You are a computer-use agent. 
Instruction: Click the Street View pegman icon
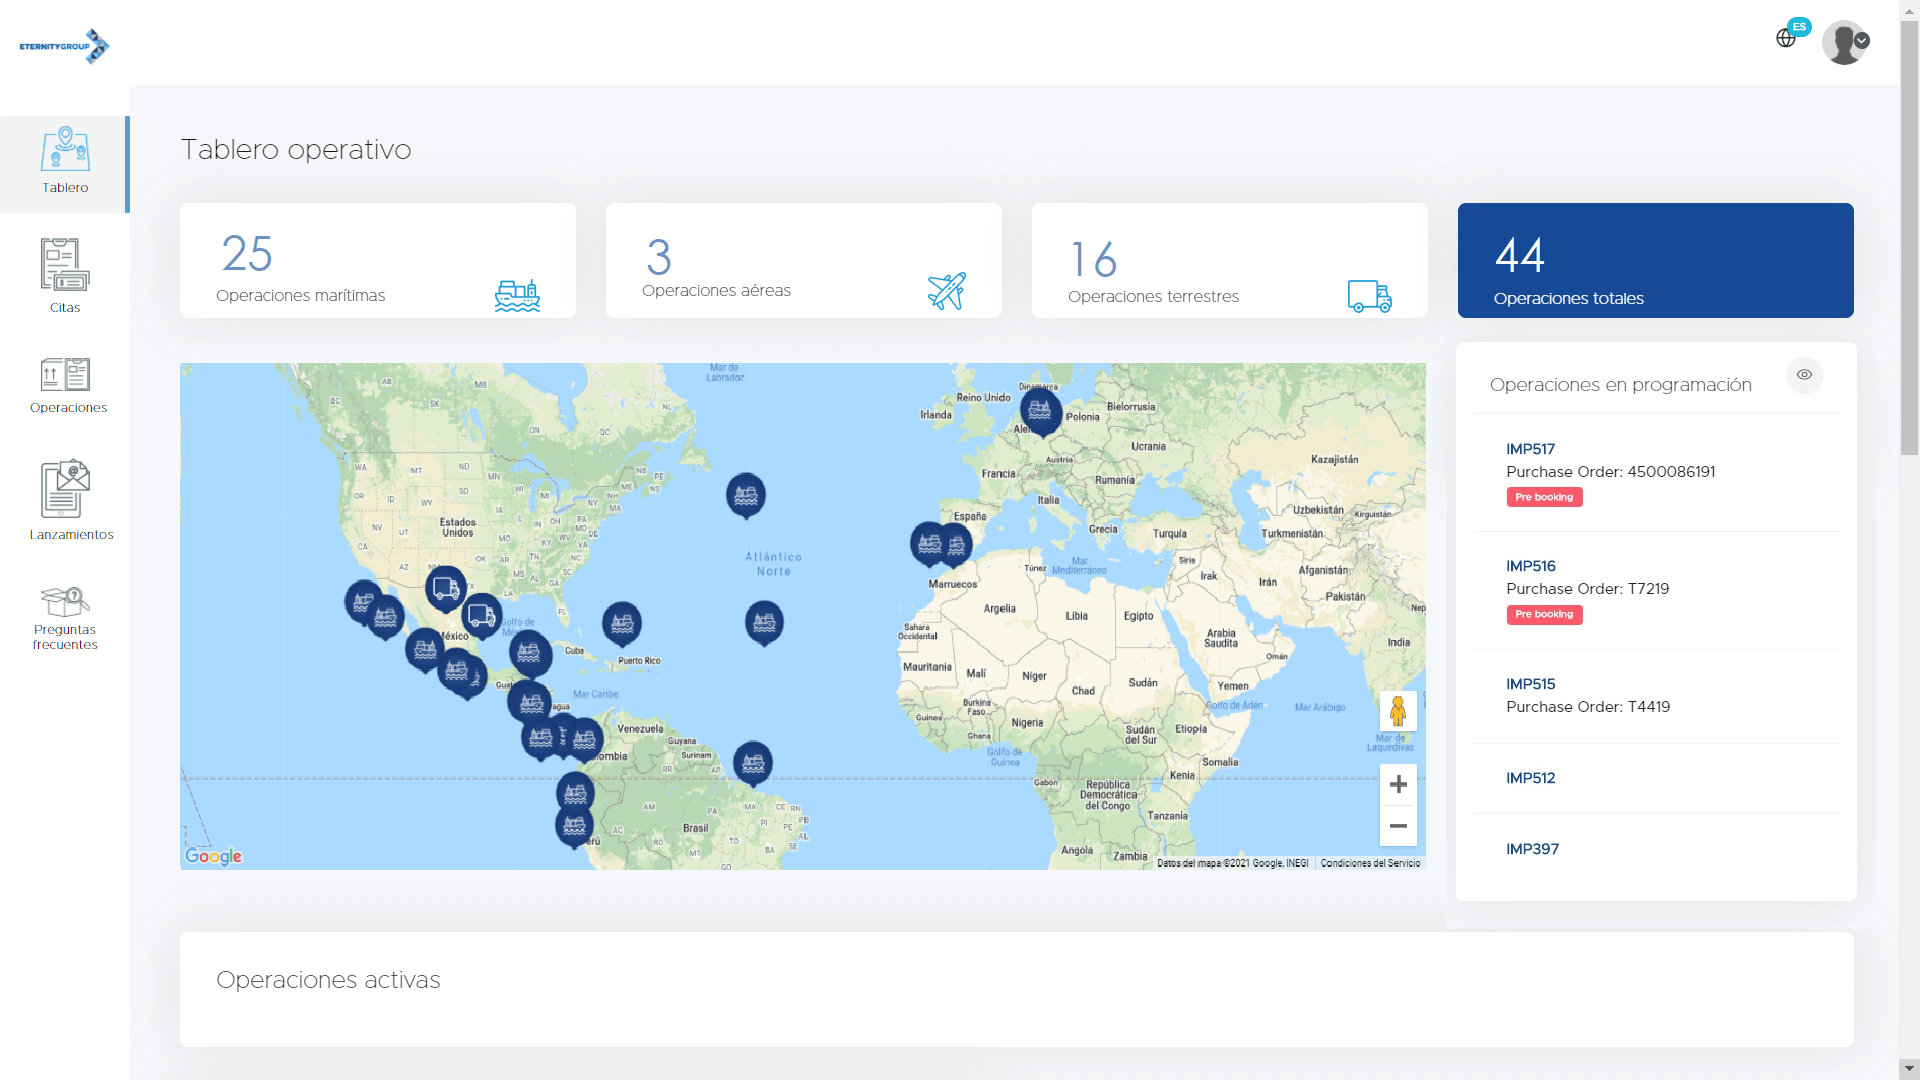1398,711
